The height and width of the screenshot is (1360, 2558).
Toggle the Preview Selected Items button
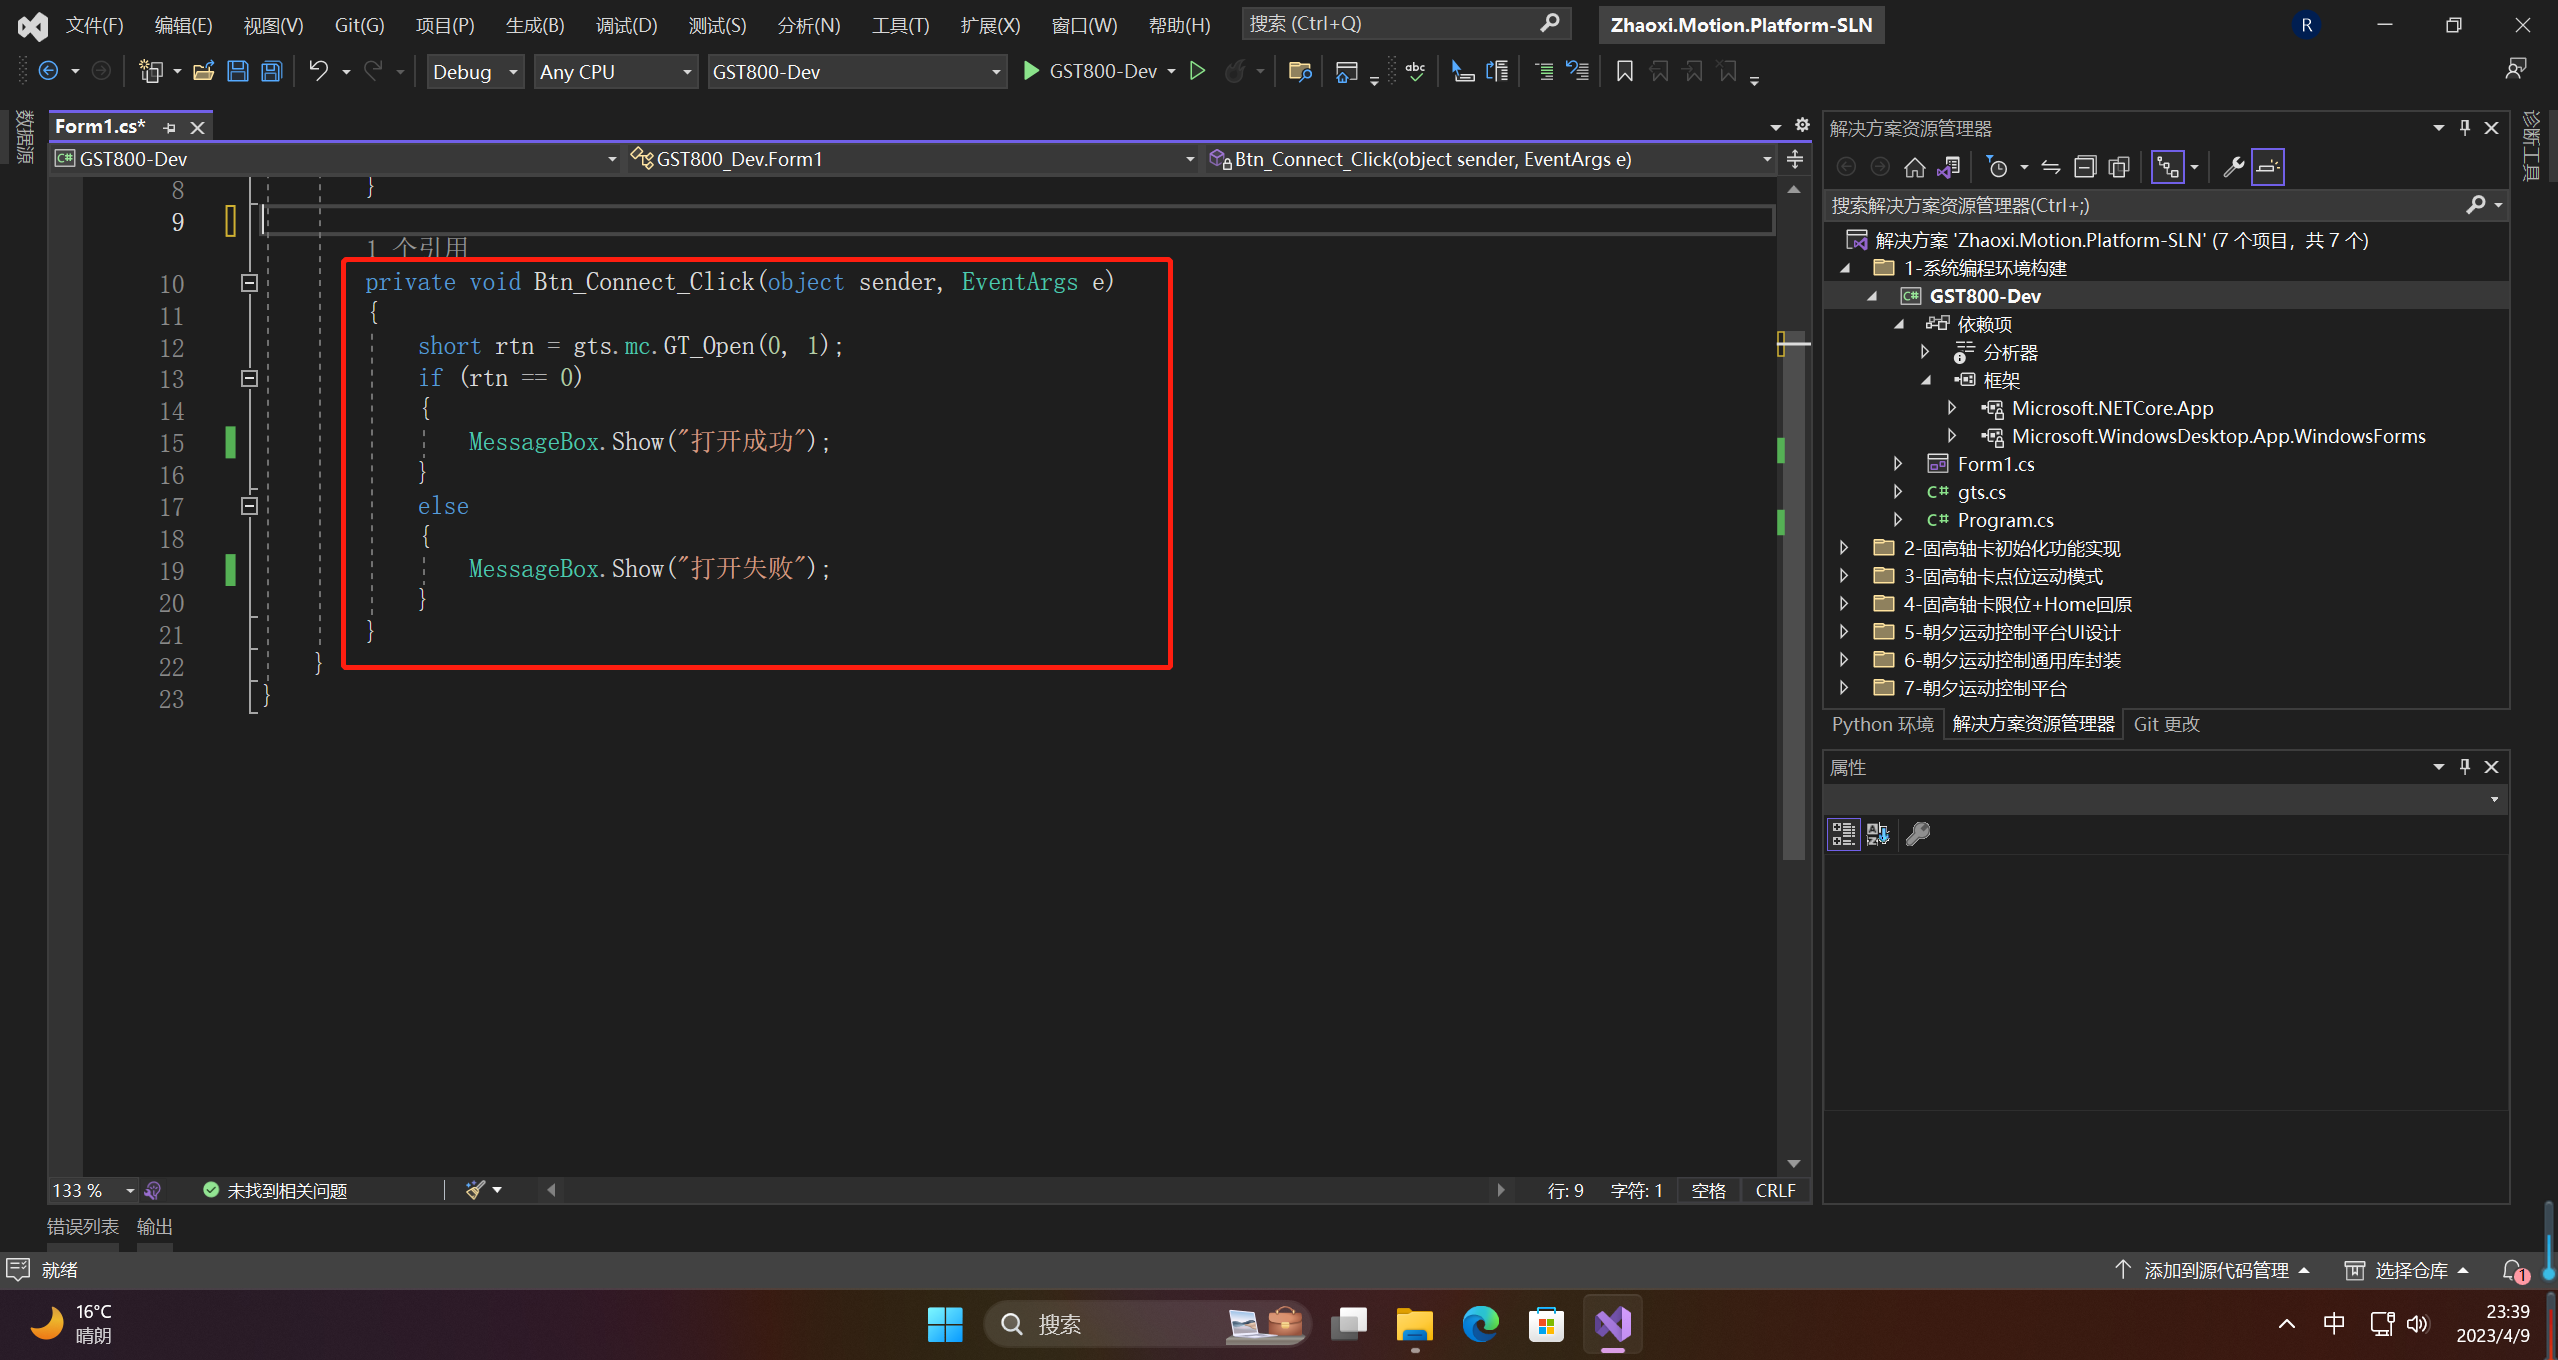(2268, 167)
